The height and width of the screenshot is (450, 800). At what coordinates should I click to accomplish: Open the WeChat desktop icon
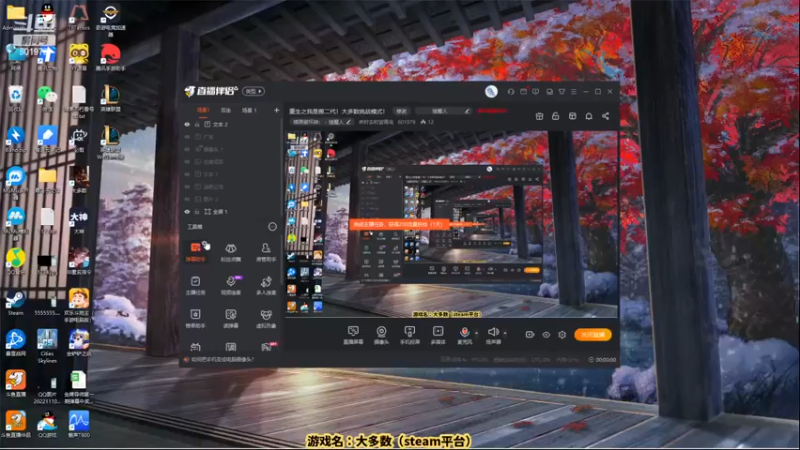[47, 98]
